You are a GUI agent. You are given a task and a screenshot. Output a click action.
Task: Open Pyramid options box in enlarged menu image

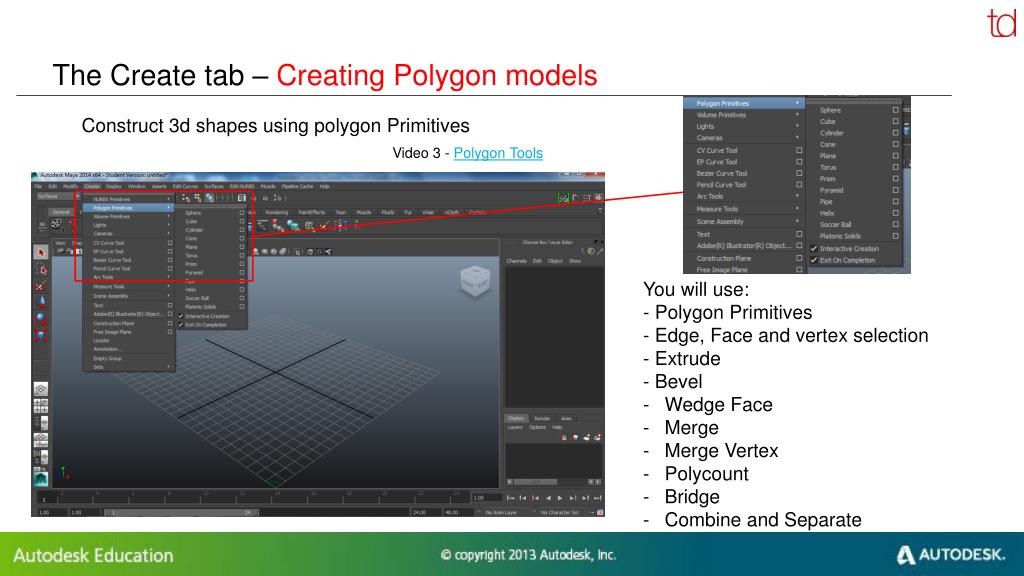point(895,190)
